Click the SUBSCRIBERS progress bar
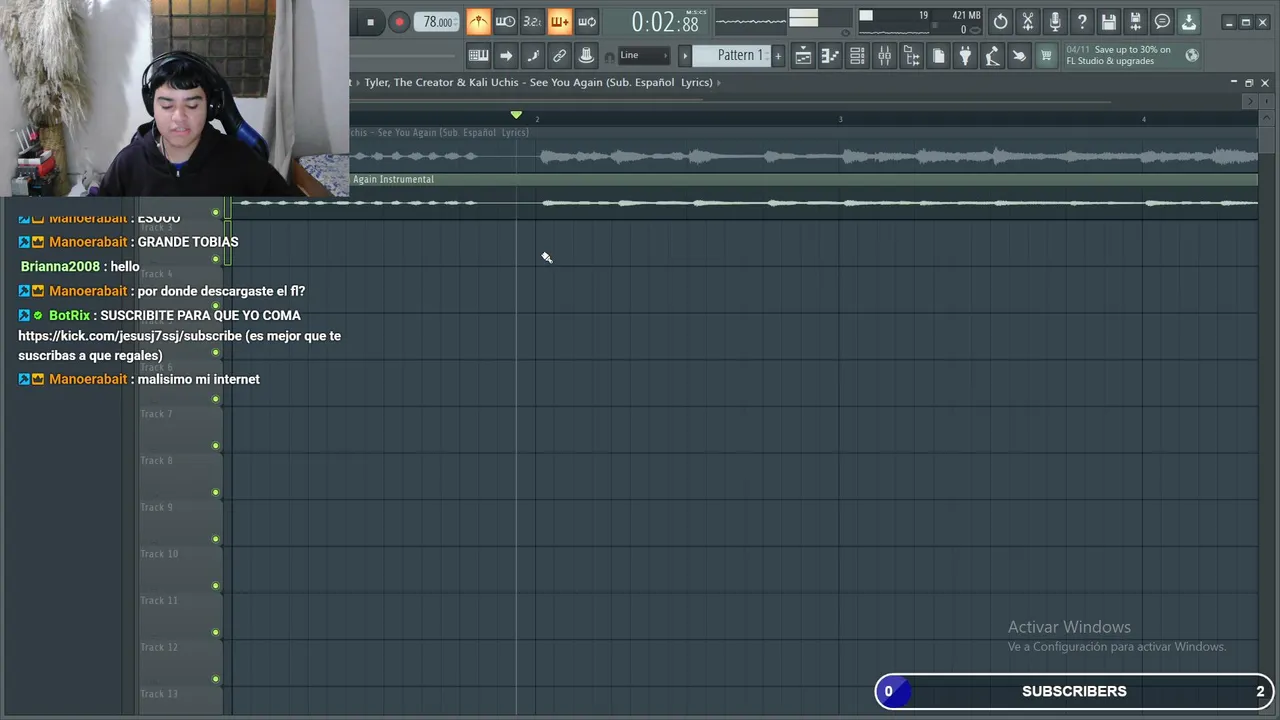The image size is (1280, 720). point(1075,691)
